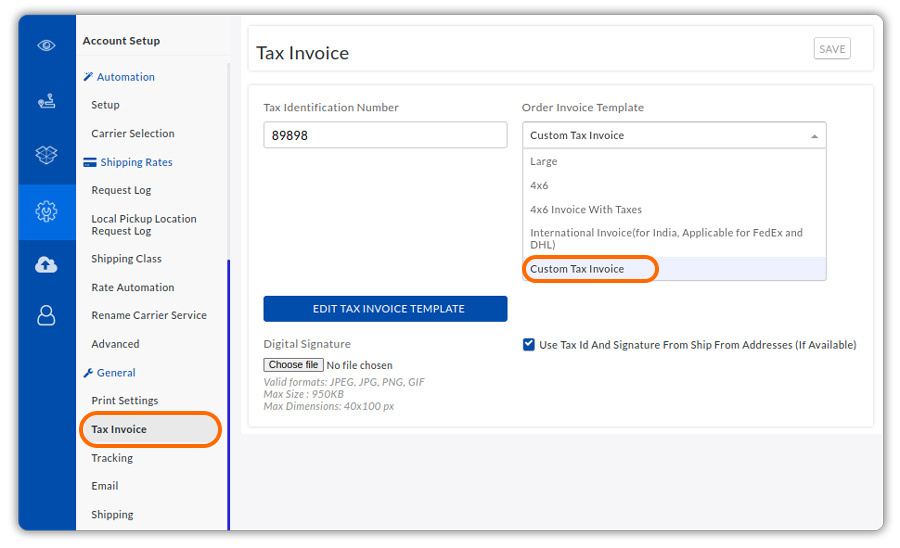
Task: Click the Account Setup heading
Action: tap(121, 41)
